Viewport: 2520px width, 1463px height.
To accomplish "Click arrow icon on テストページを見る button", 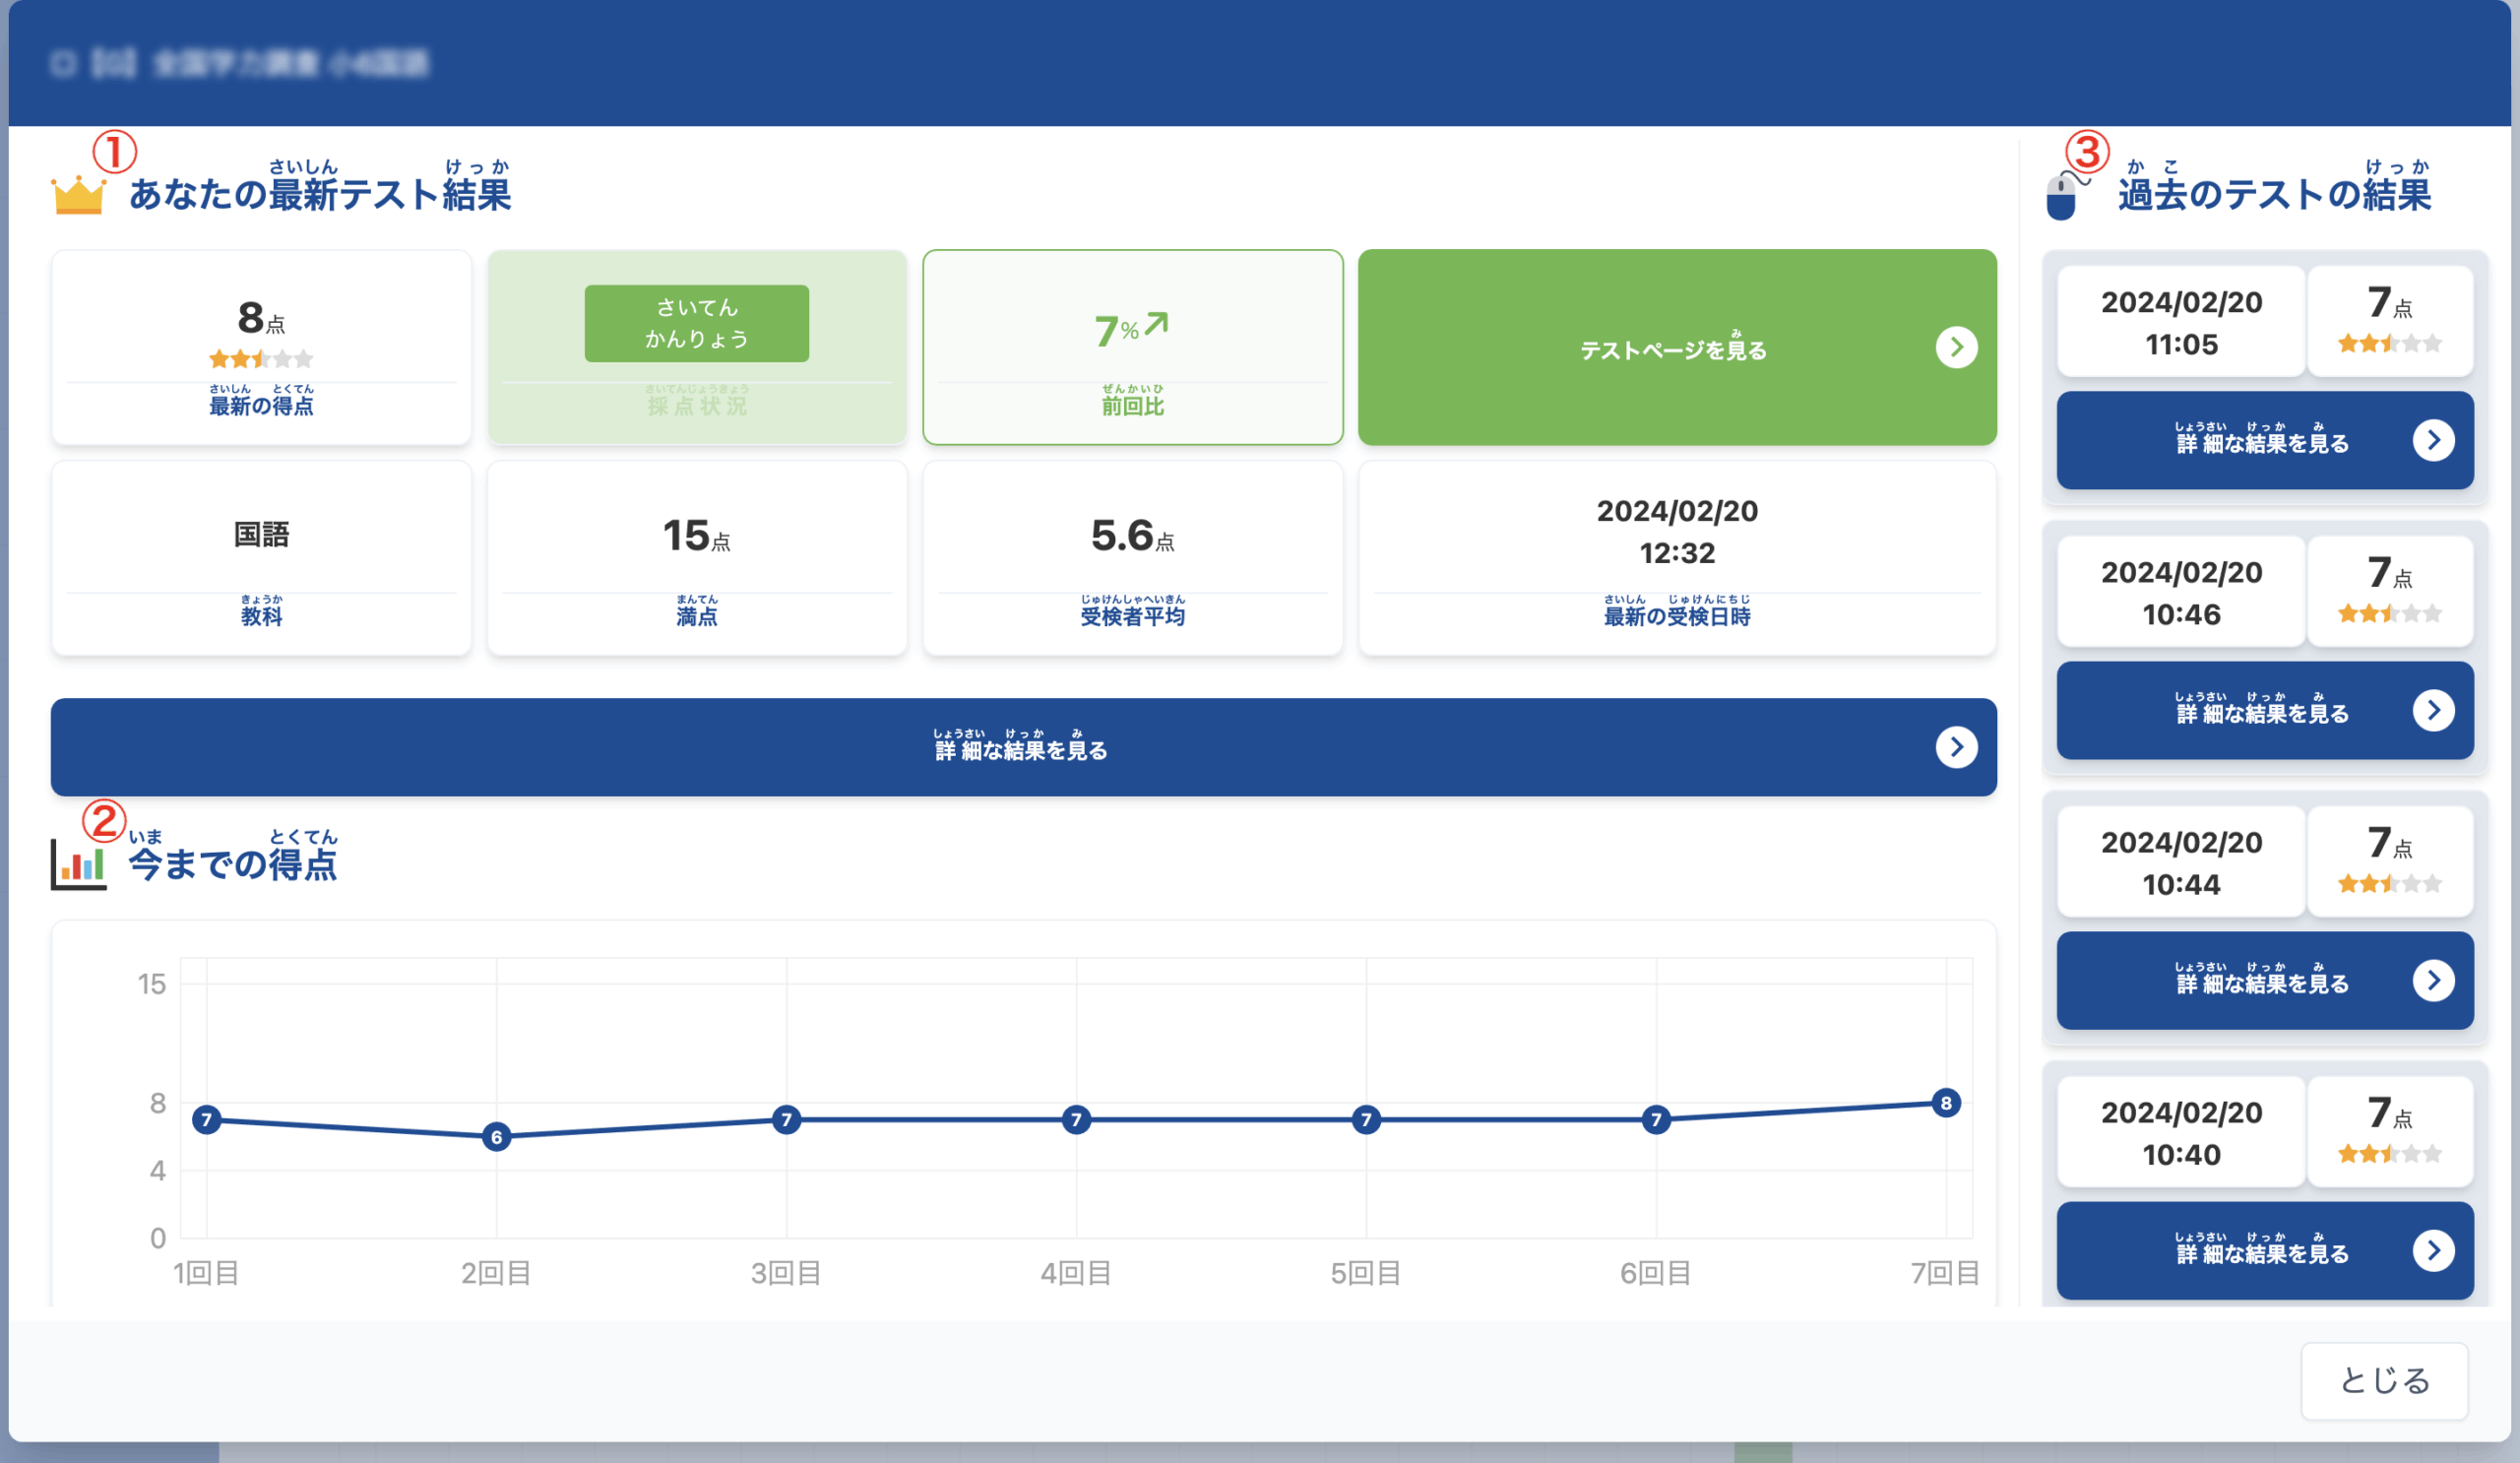I will point(1956,348).
